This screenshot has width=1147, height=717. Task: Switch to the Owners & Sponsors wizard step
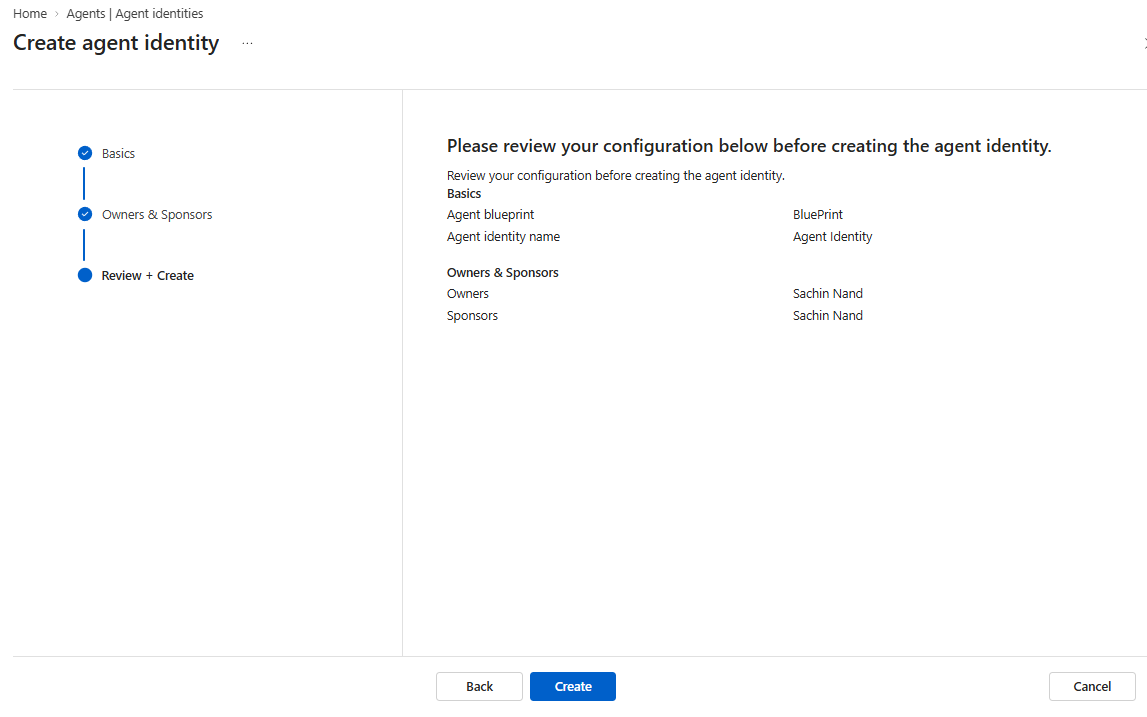157,214
